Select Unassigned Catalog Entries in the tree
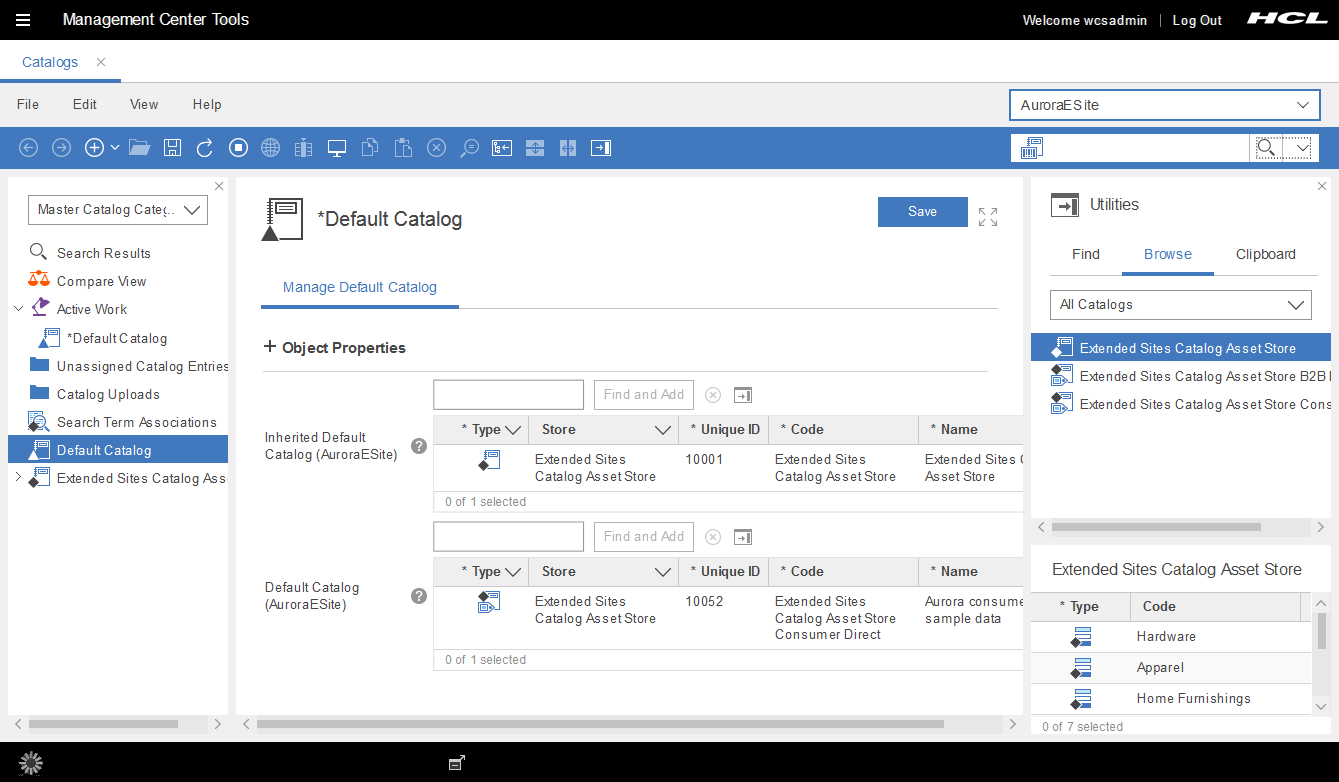This screenshot has height=782, width=1339. (143, 366)
